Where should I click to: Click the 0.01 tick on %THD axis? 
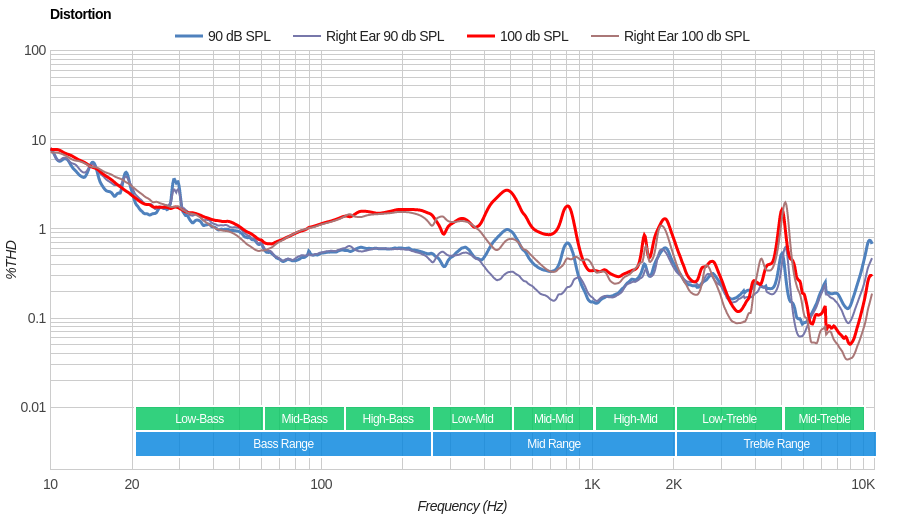33,407
